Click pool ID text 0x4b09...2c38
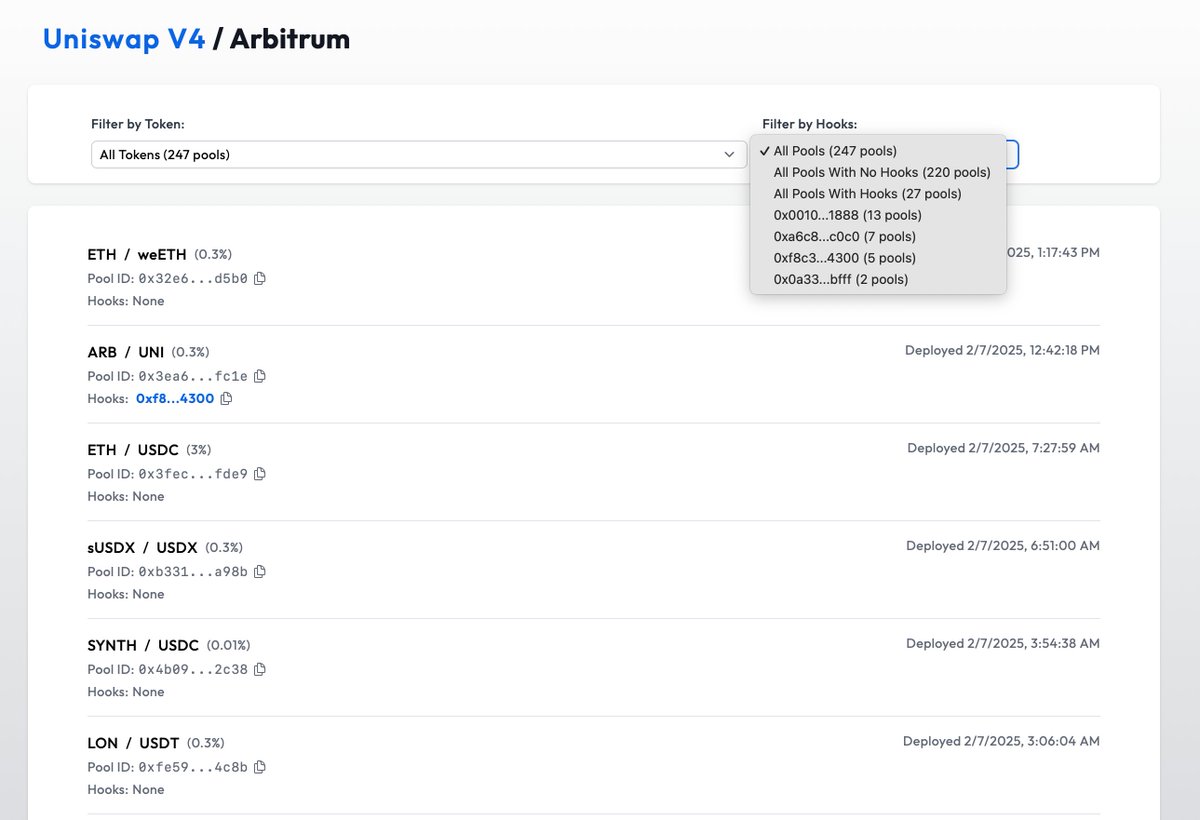 pyautogui.click(x=193, y=670)
